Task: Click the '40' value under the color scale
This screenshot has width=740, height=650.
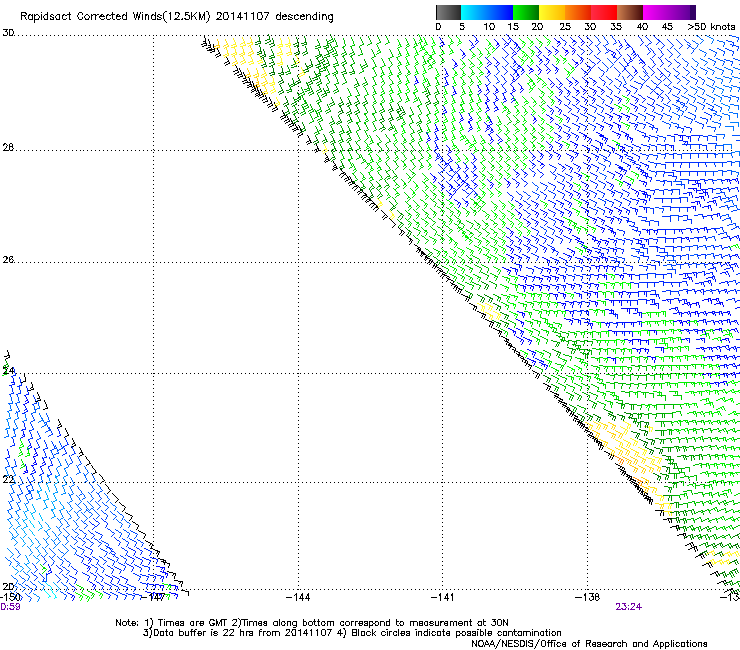Action: click(642, 27)
